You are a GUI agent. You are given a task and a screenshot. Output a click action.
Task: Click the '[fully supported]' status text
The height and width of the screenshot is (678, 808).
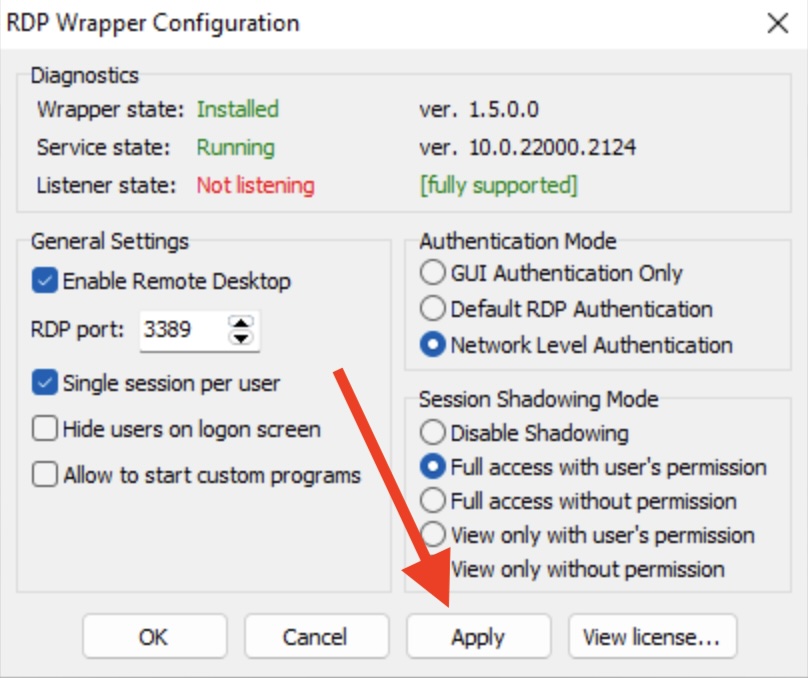499,185
